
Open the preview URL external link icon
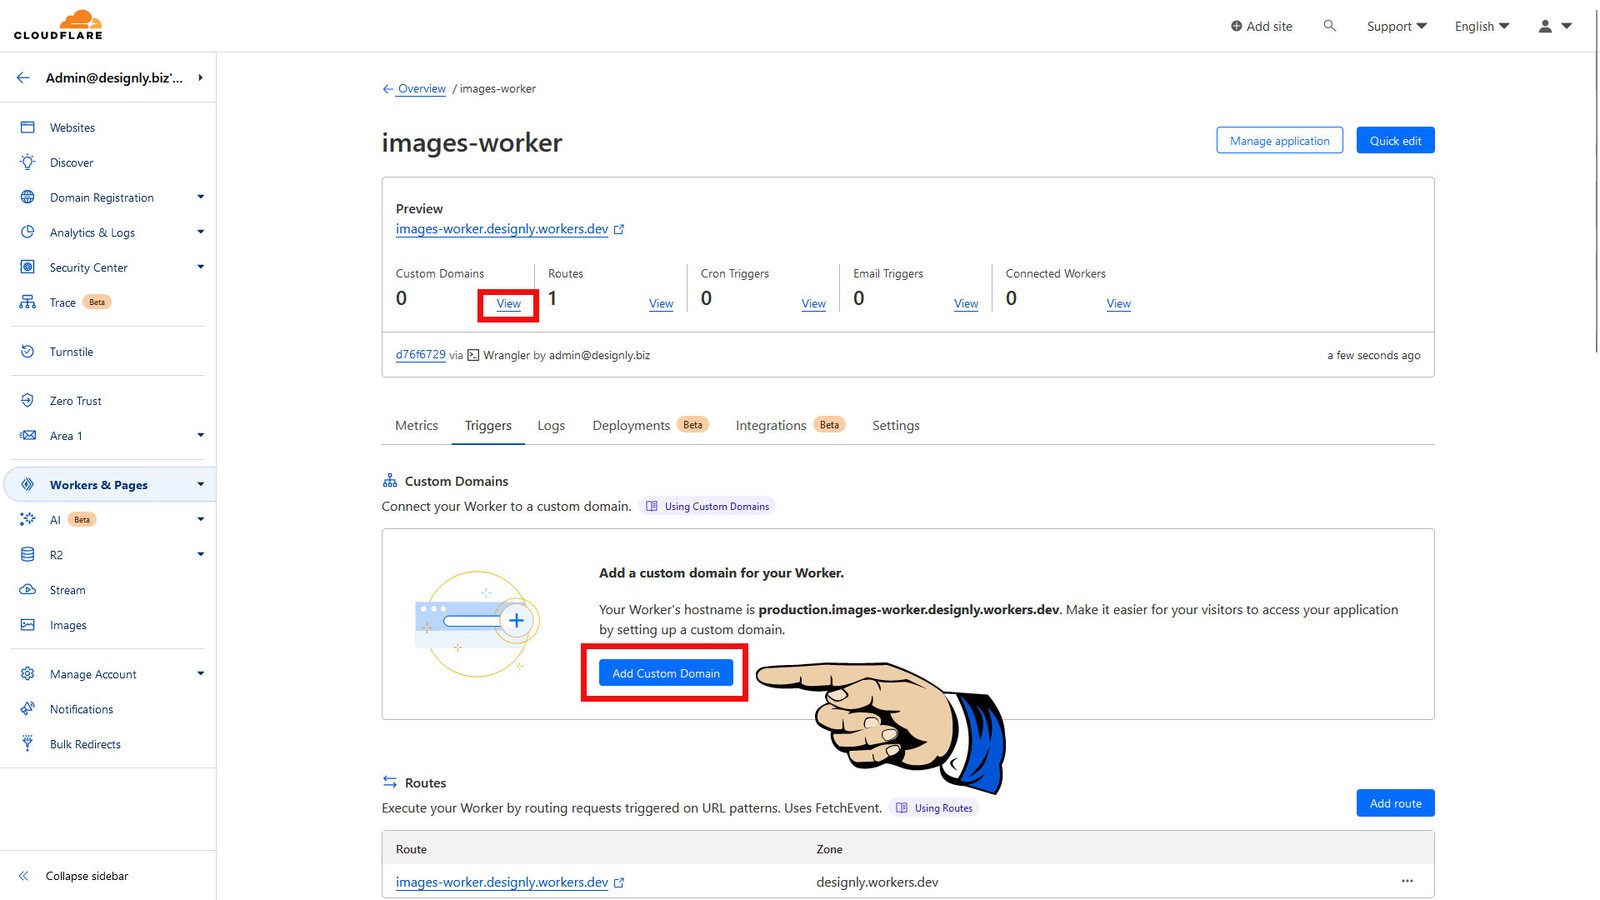[x=620, y=228]
